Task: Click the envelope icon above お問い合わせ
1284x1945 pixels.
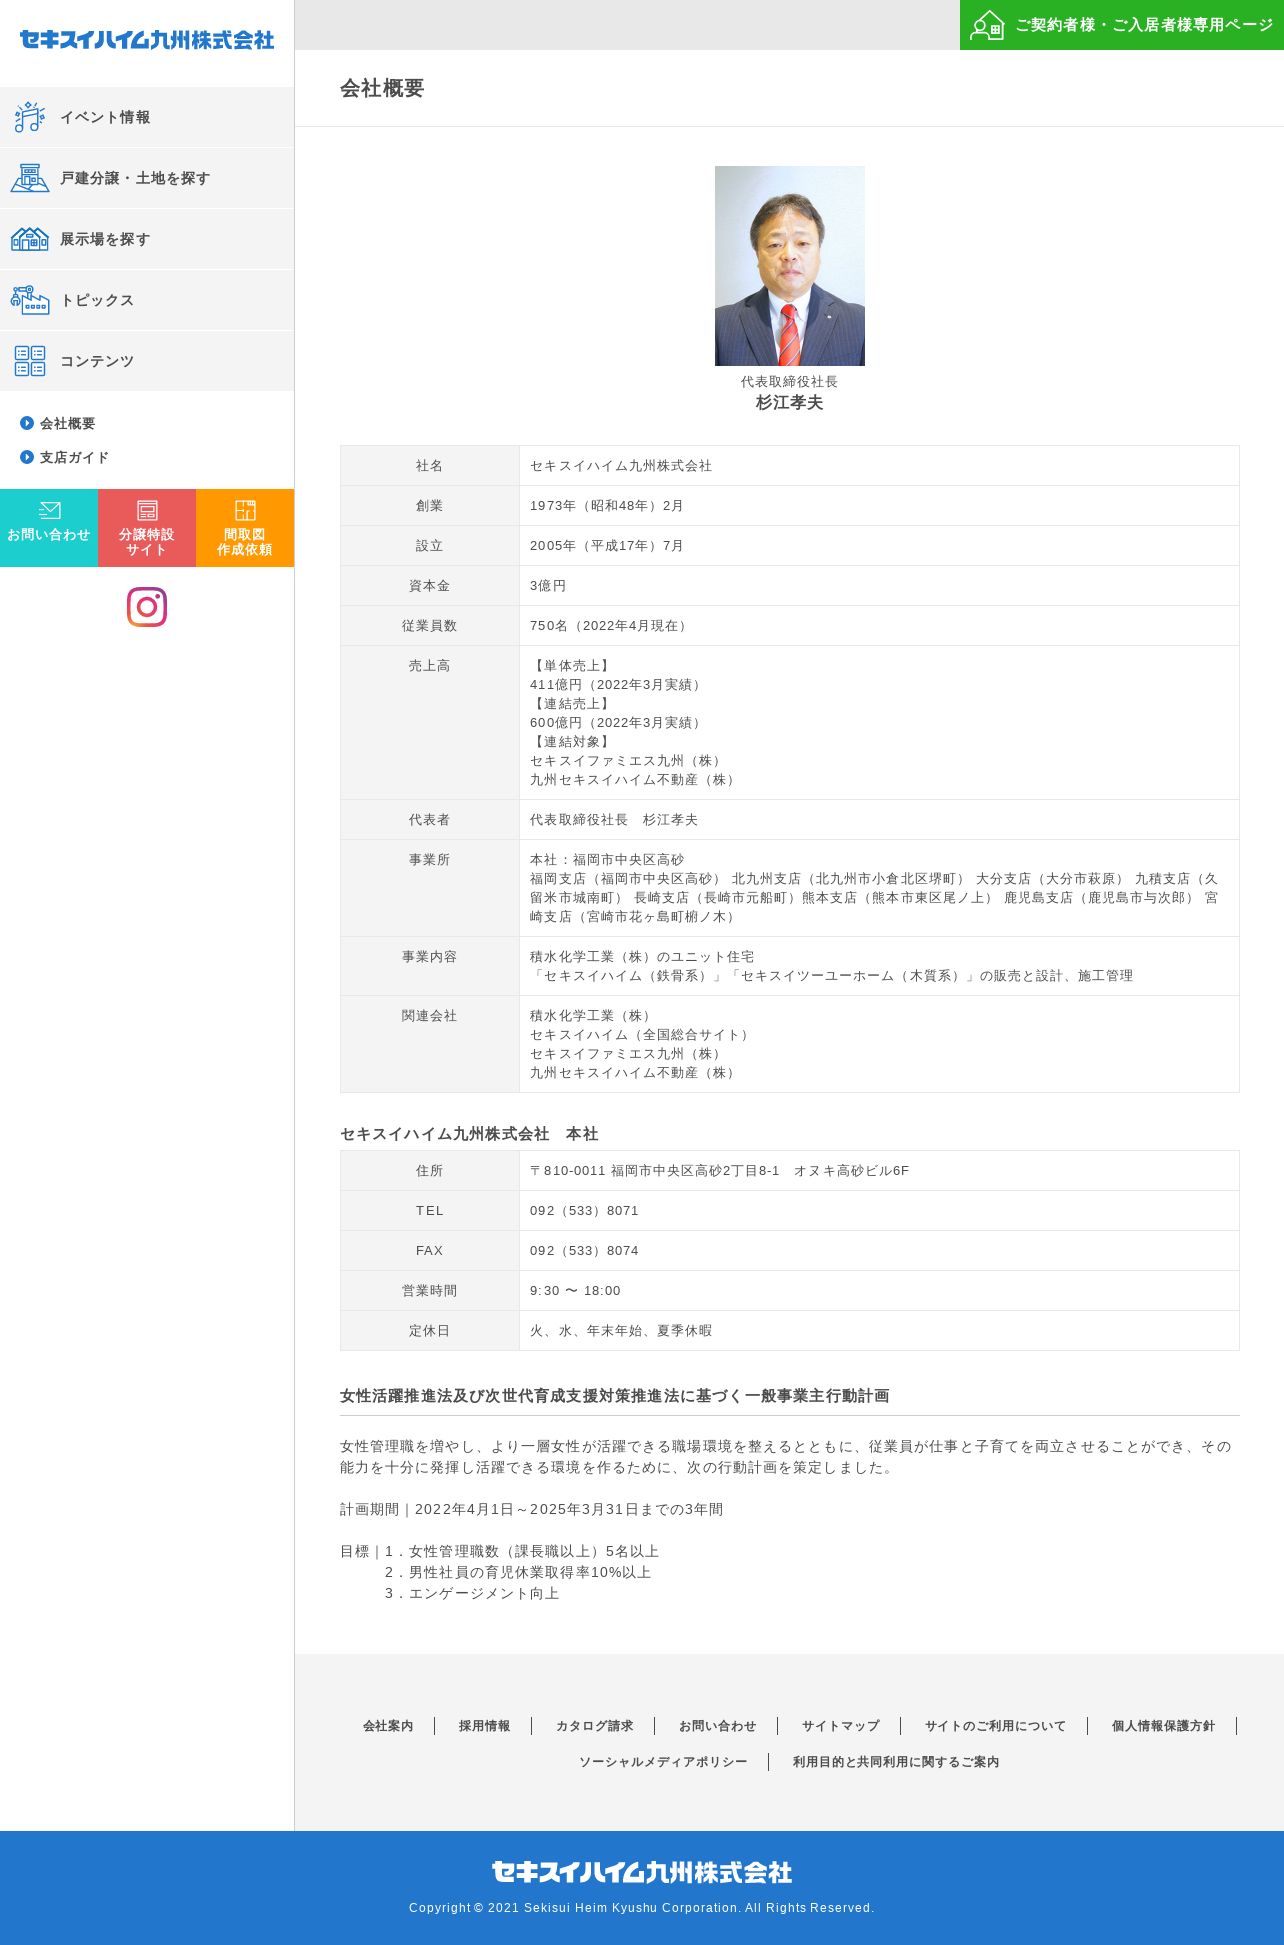Action: tap(49, 510)
